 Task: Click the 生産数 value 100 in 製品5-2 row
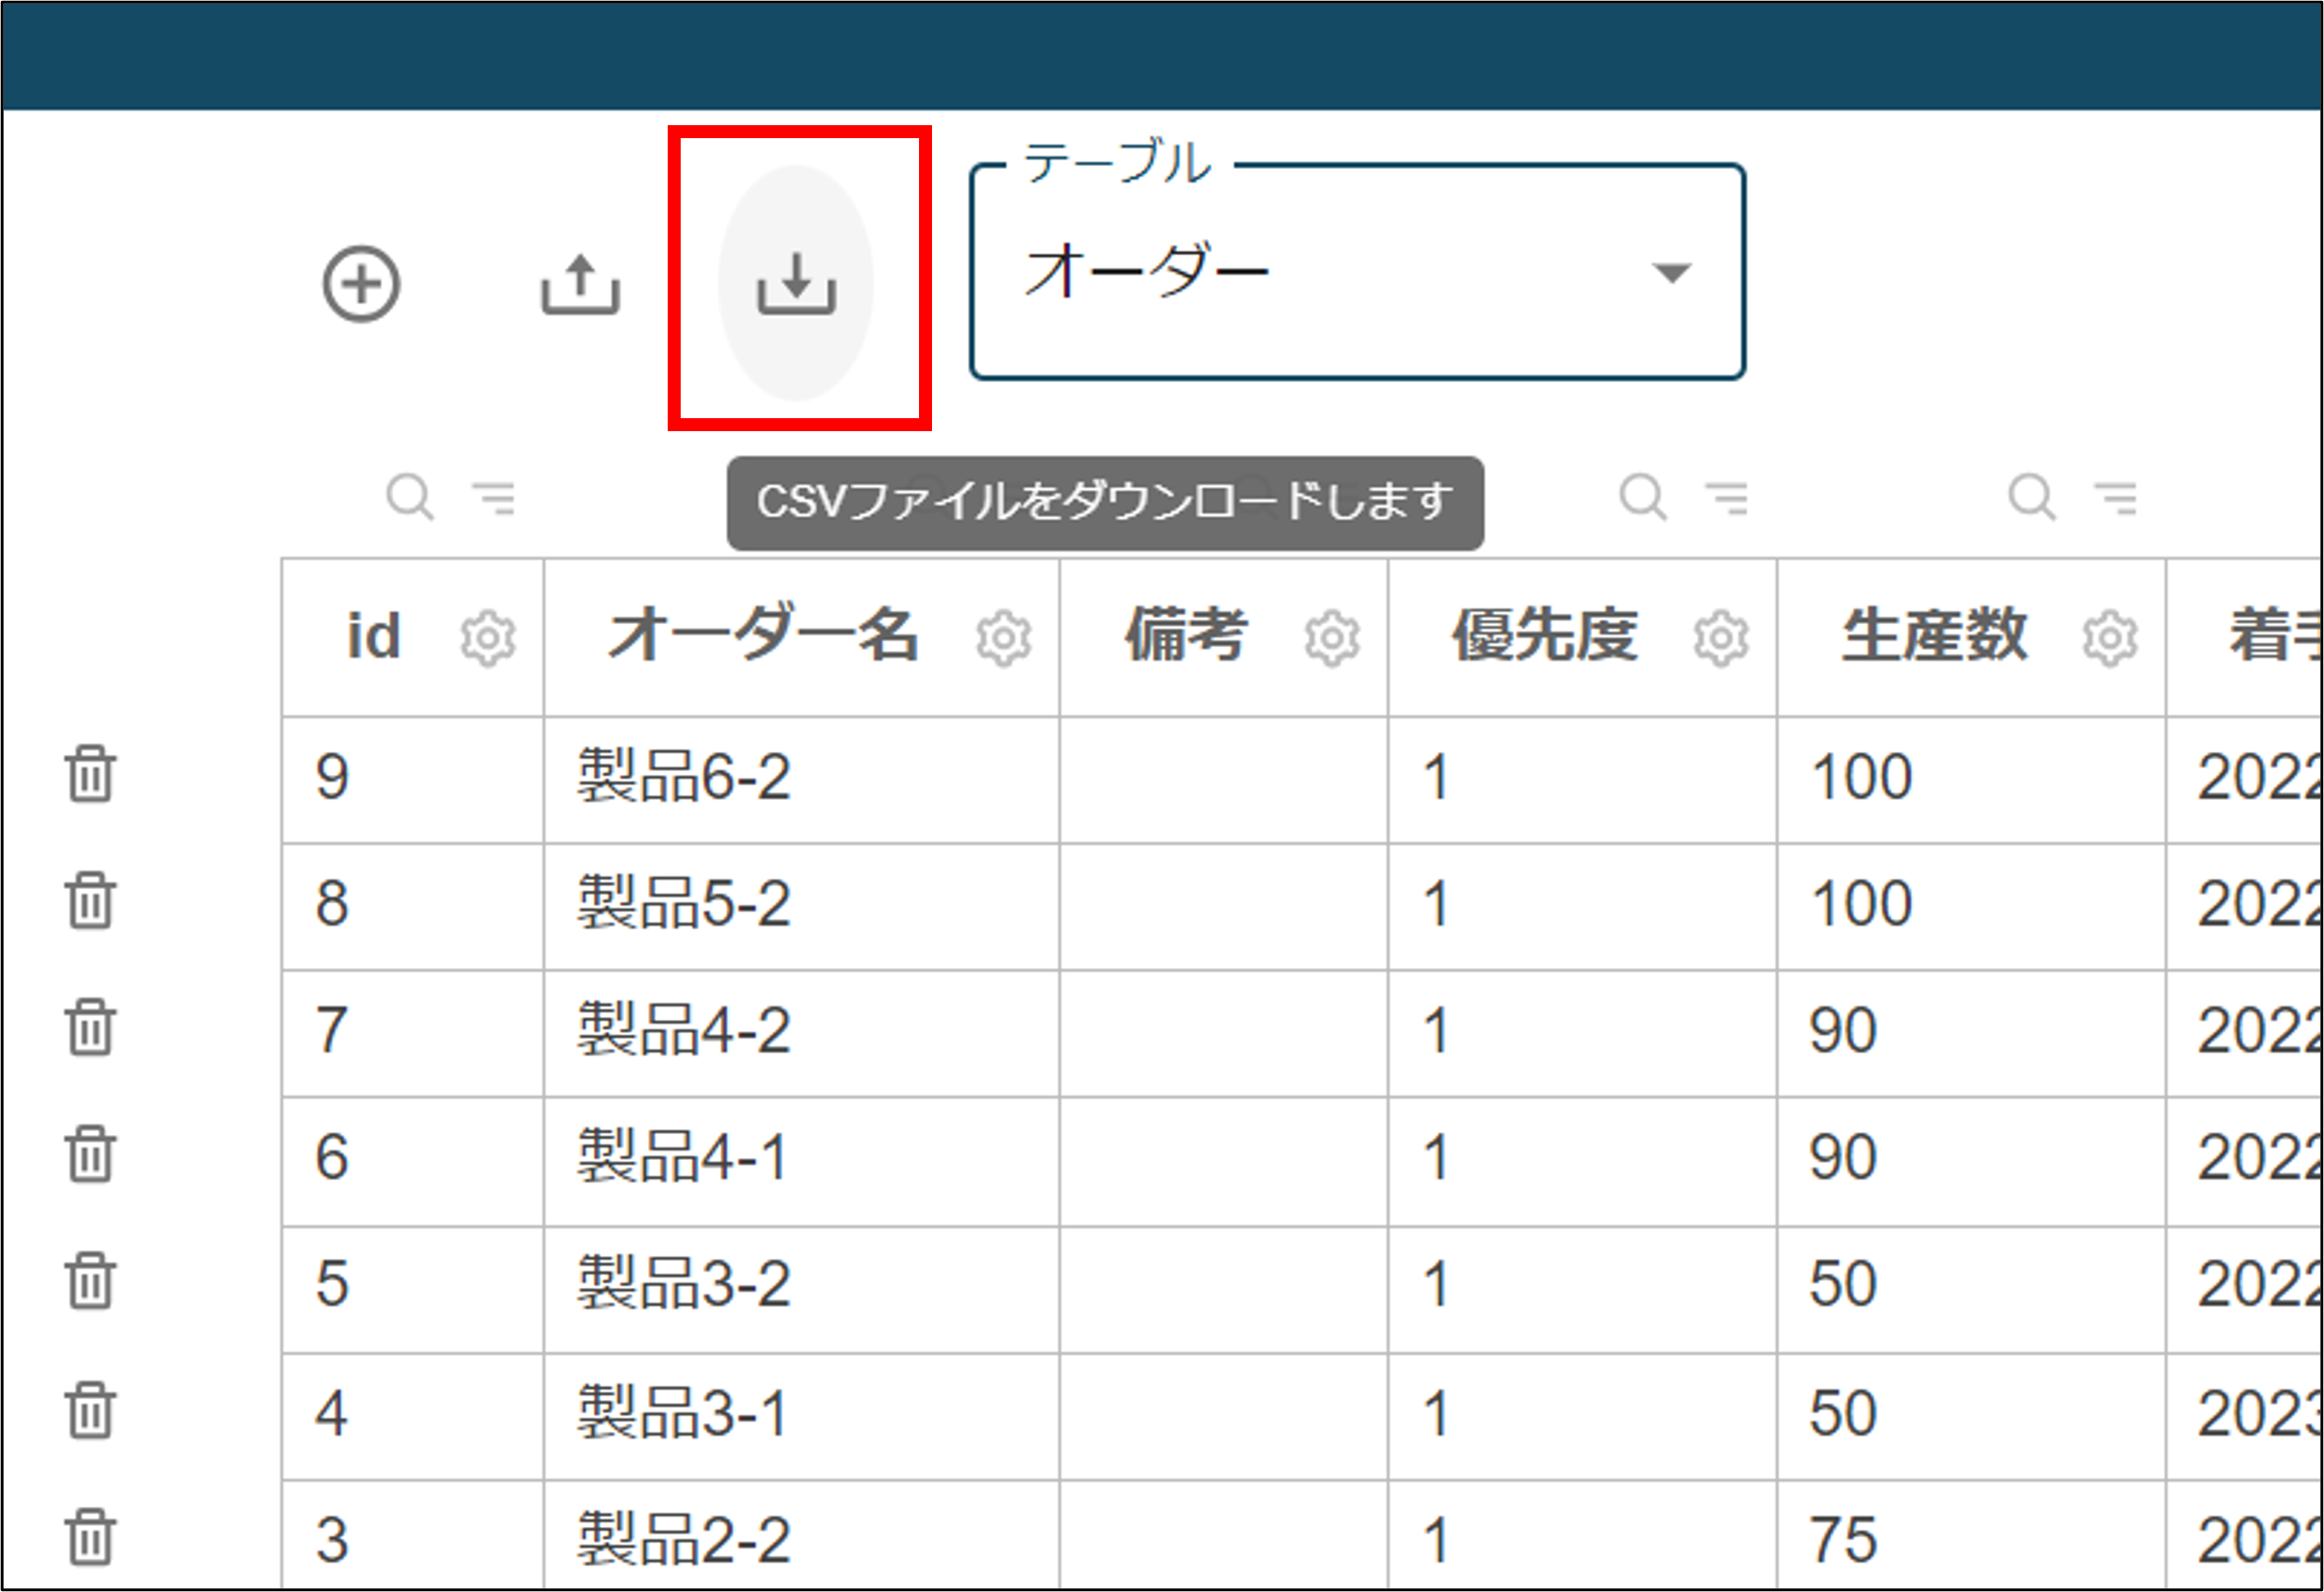[1971, 906]
